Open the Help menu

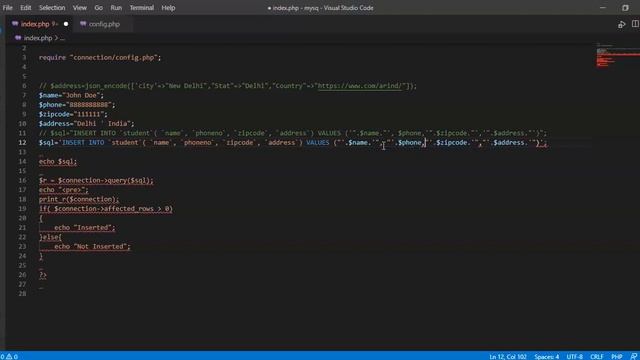click(x=168, y=8)
